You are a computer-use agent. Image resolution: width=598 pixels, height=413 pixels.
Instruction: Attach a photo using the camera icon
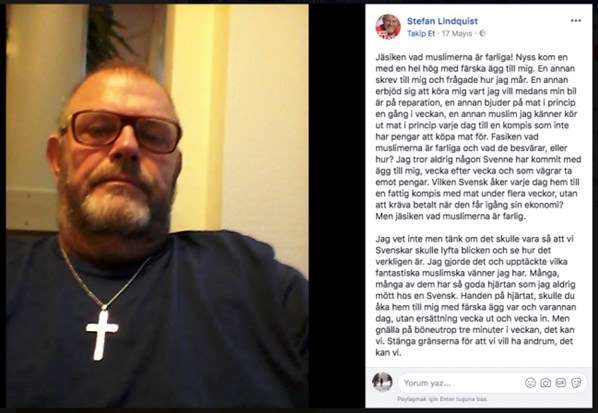pyautogui.click(x=546, y=383)
